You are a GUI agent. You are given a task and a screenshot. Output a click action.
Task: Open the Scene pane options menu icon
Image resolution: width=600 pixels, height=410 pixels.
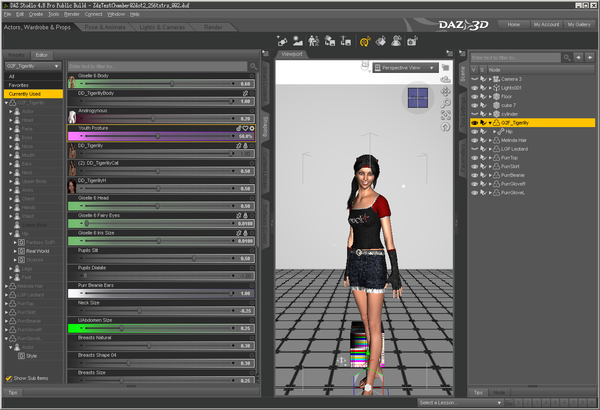point(463,54)
